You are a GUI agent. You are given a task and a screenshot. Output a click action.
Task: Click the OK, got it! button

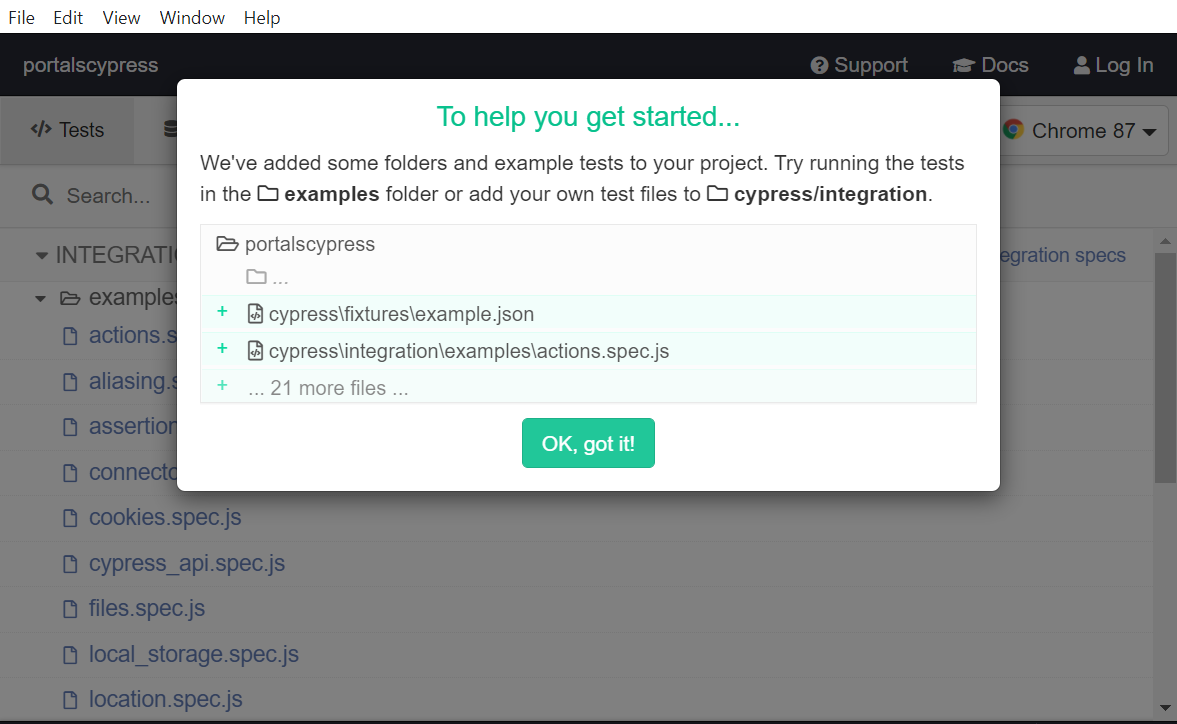click(588, 443)
